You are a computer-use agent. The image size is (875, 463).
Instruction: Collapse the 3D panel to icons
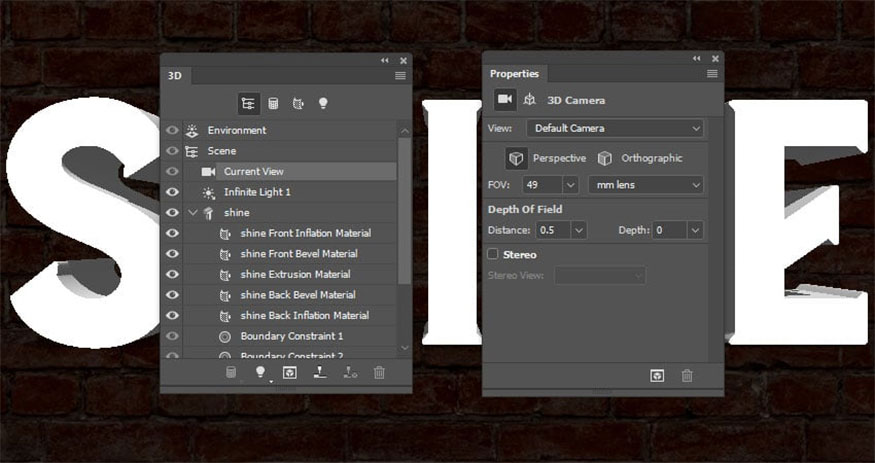[384, 60]
